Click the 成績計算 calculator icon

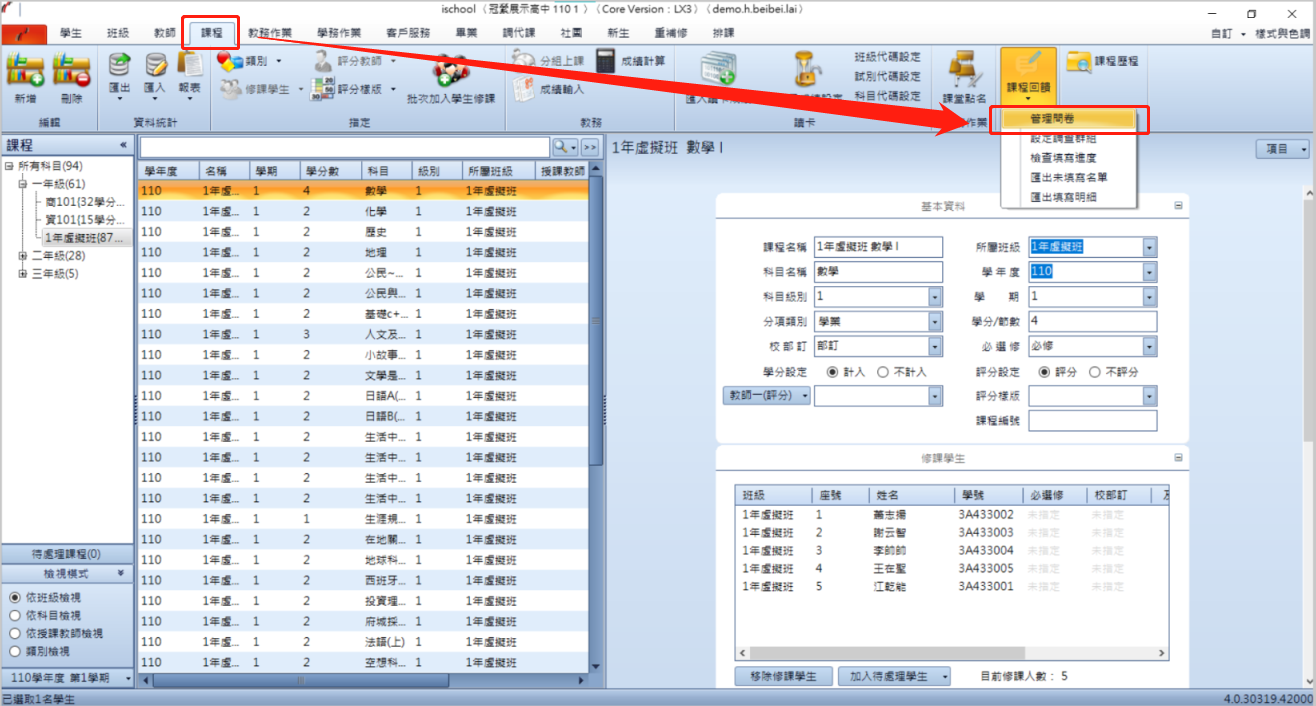606,61
